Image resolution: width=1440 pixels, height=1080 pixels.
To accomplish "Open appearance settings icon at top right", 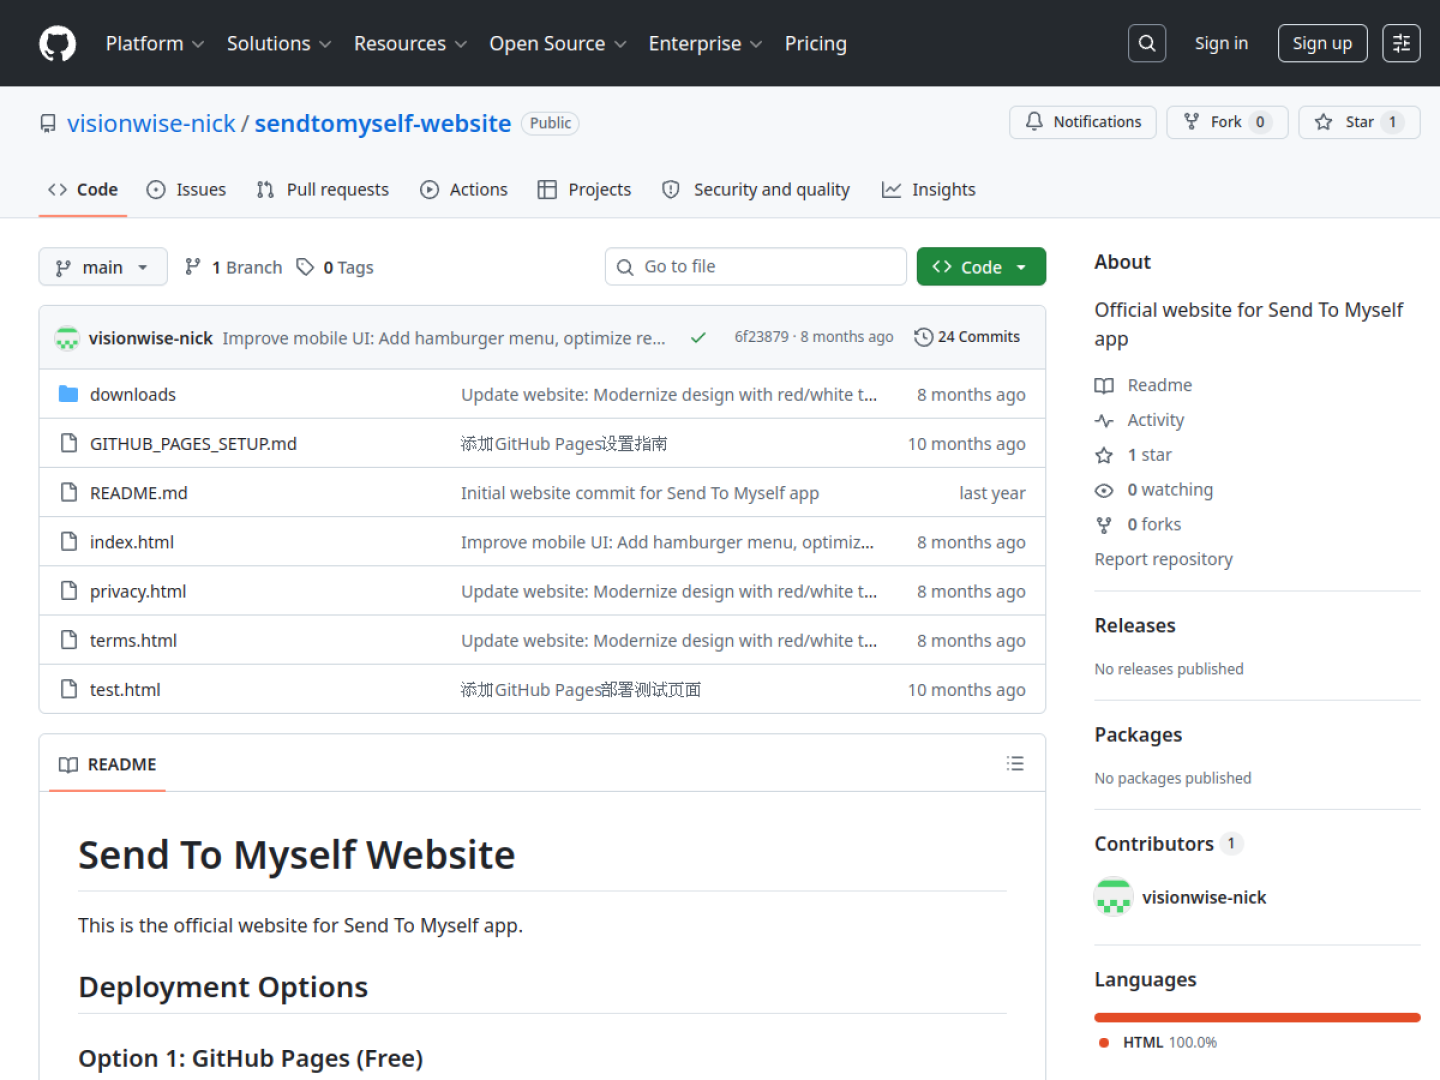I will point(1401,43).
